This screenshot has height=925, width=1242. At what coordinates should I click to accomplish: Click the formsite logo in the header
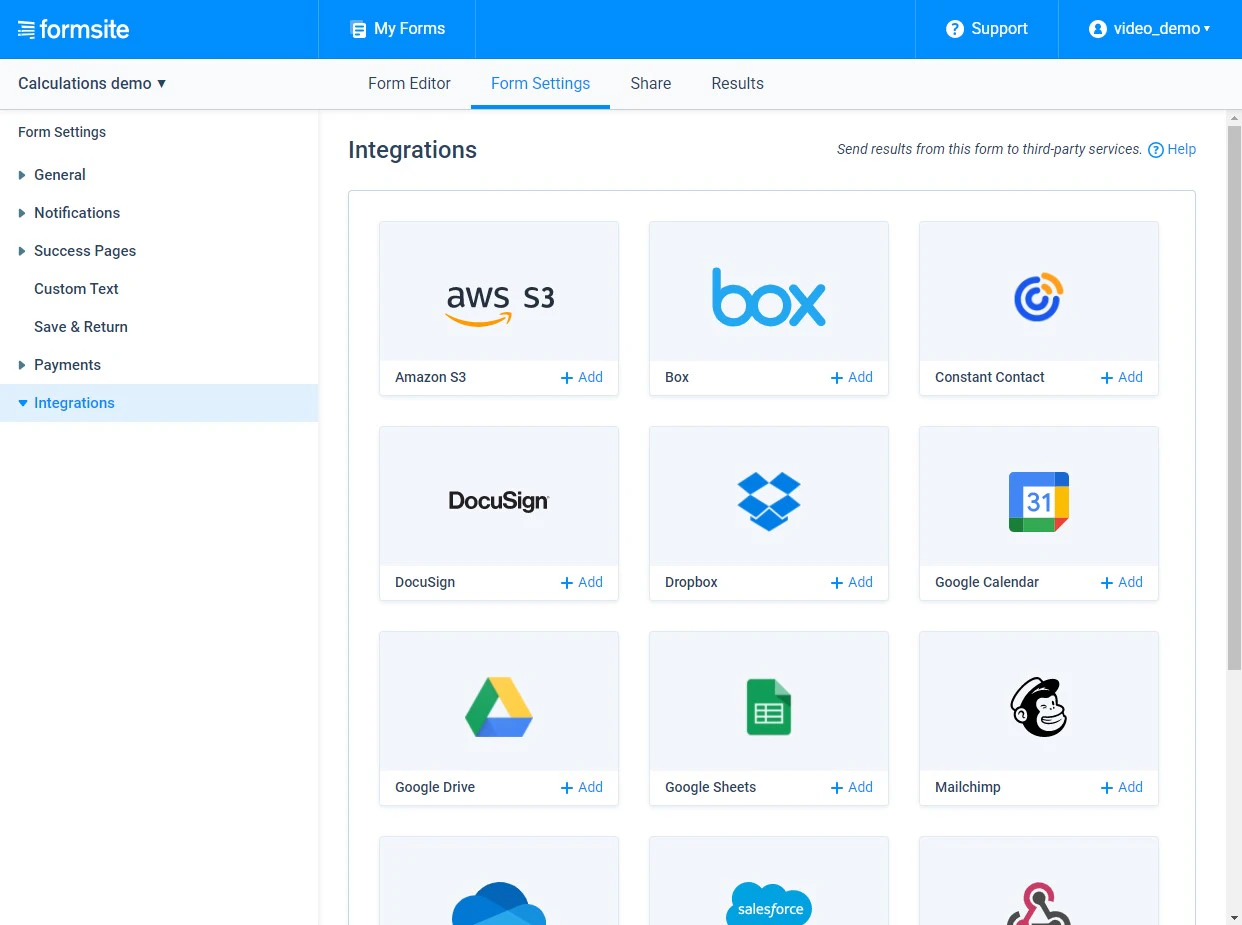point(73,29)
